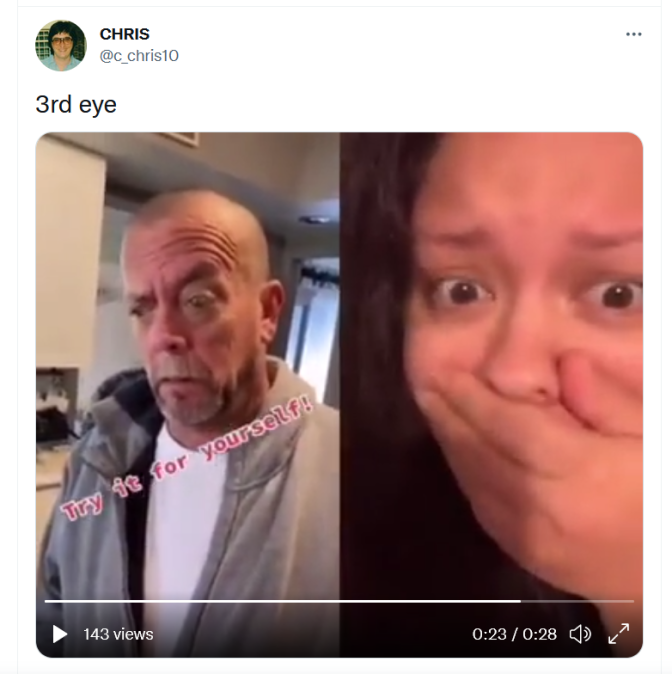Play the video with the play button

[x=59, y=634]
